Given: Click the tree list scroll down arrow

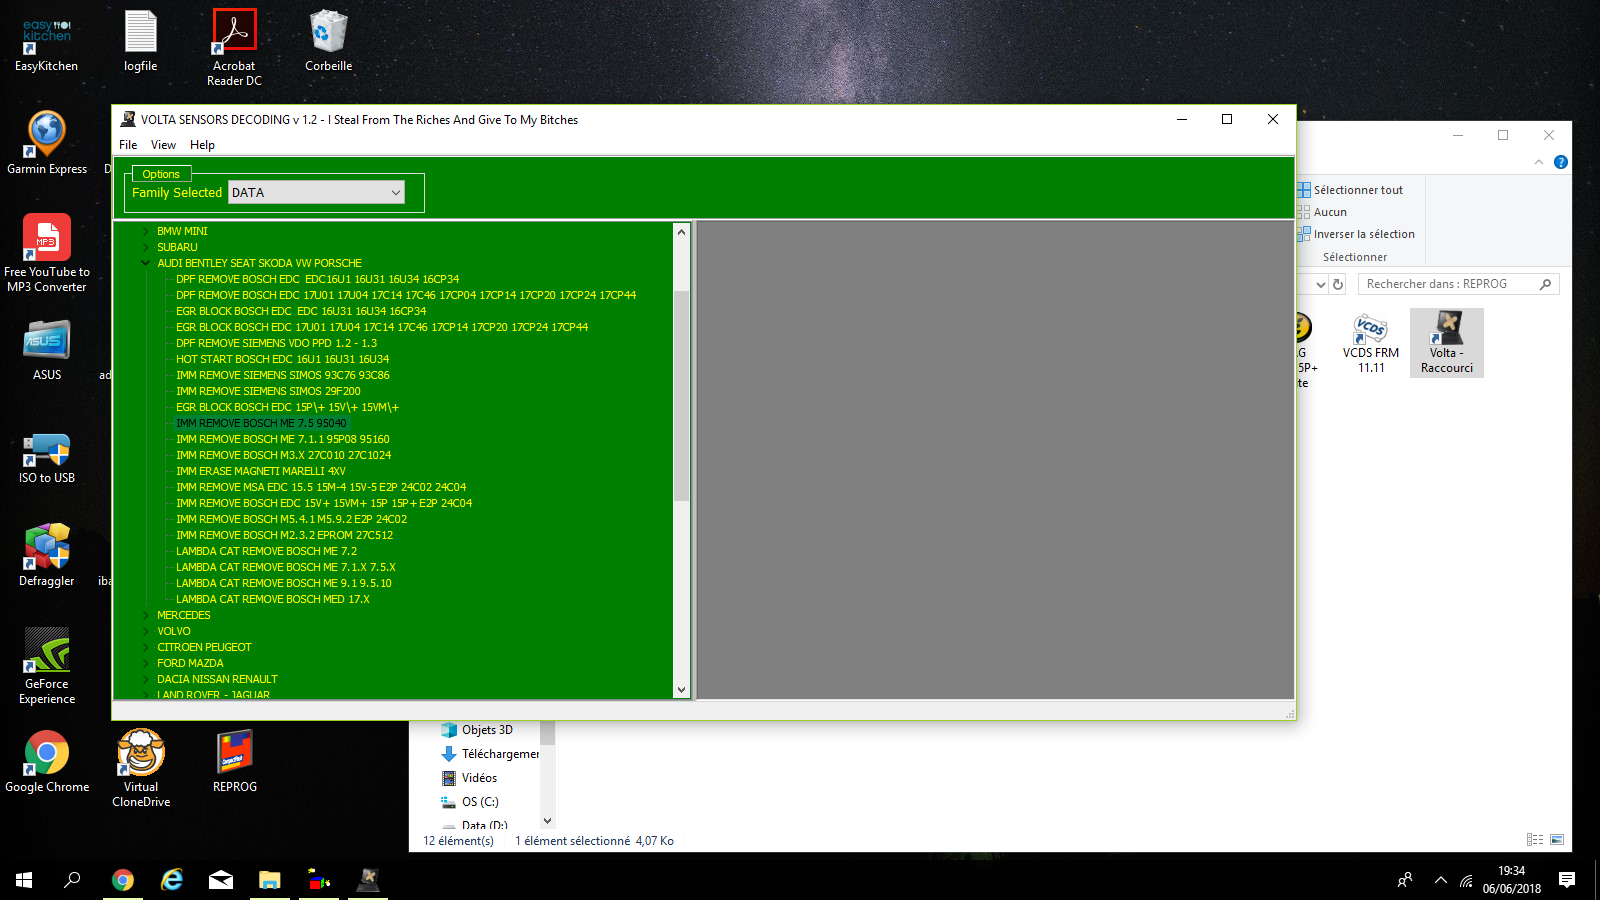Looking at the screenshot, I should click(x=681, y=689).
